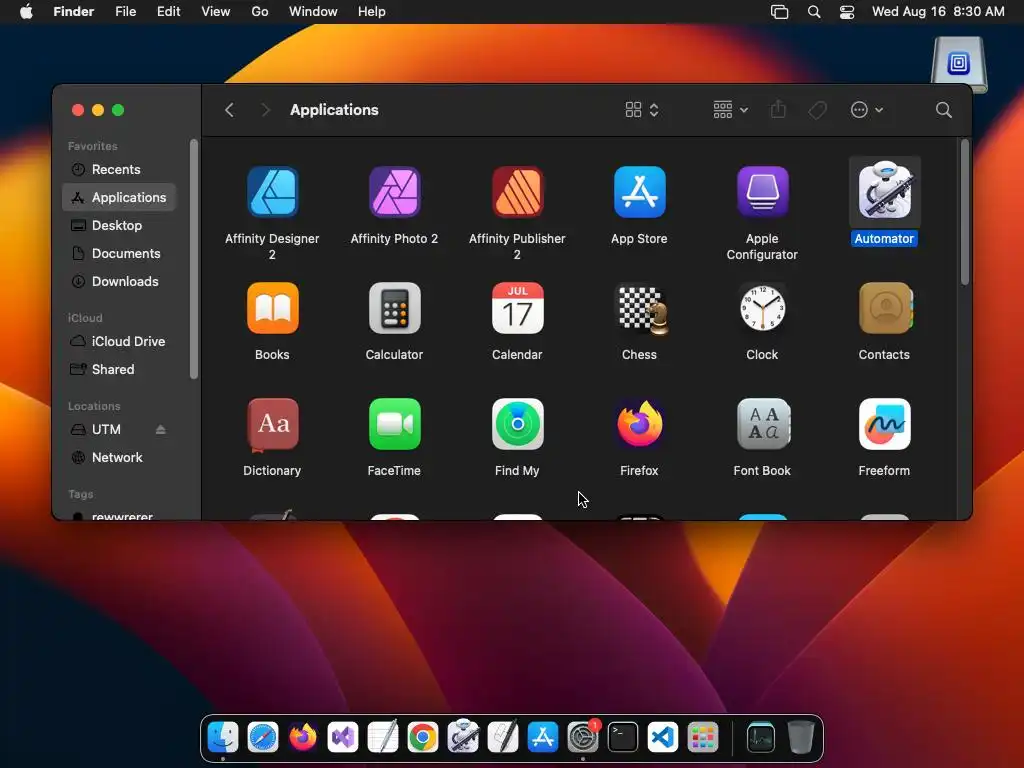Open Visual Studio Code from Dock

point(662,738)
